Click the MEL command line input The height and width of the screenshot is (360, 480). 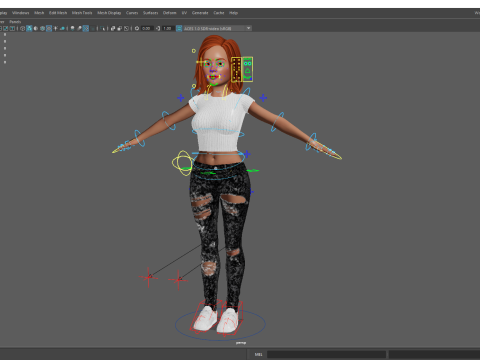tap(326, 354)
